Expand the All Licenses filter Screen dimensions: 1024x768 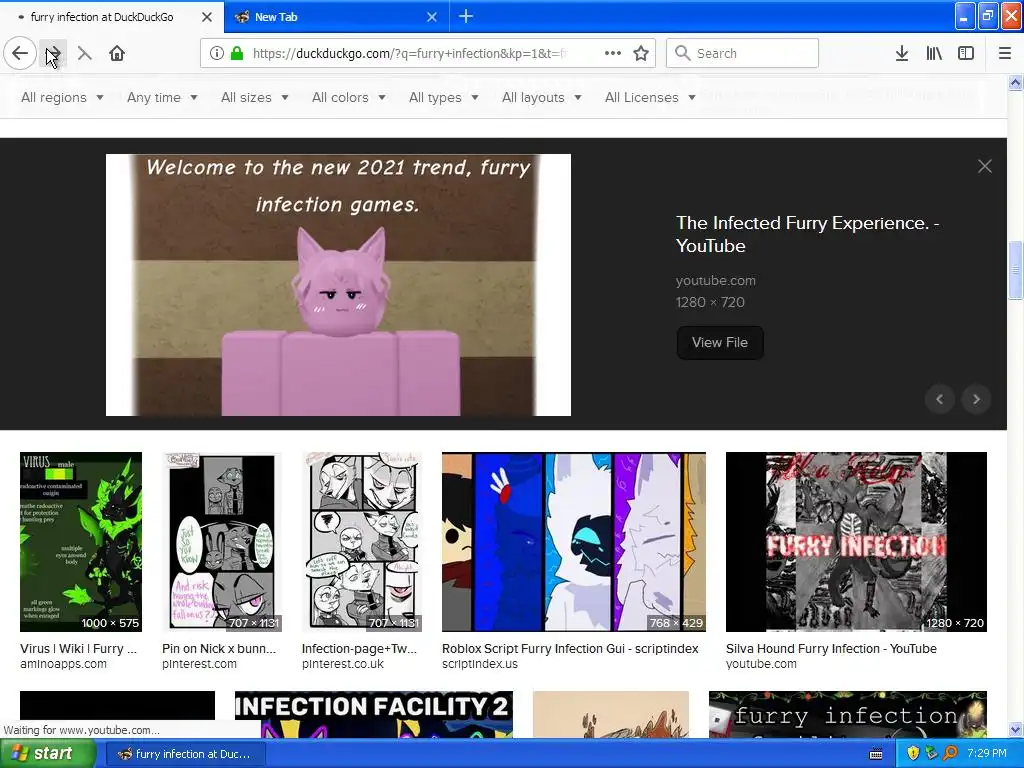coord(650,97)
